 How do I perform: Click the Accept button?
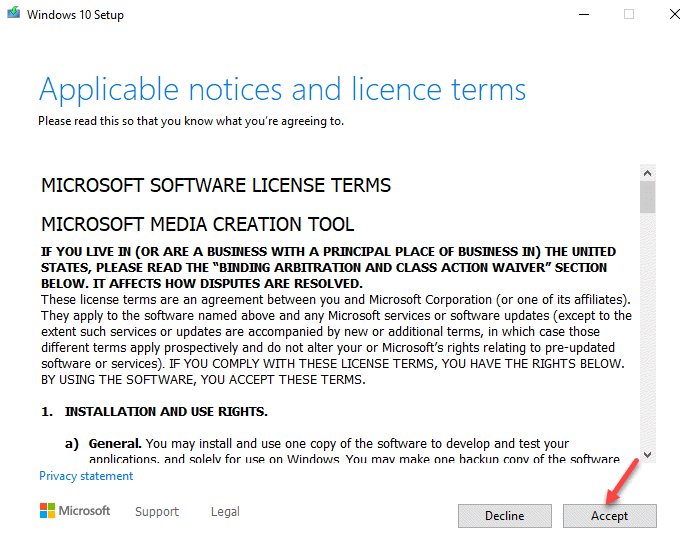[609, 515]
